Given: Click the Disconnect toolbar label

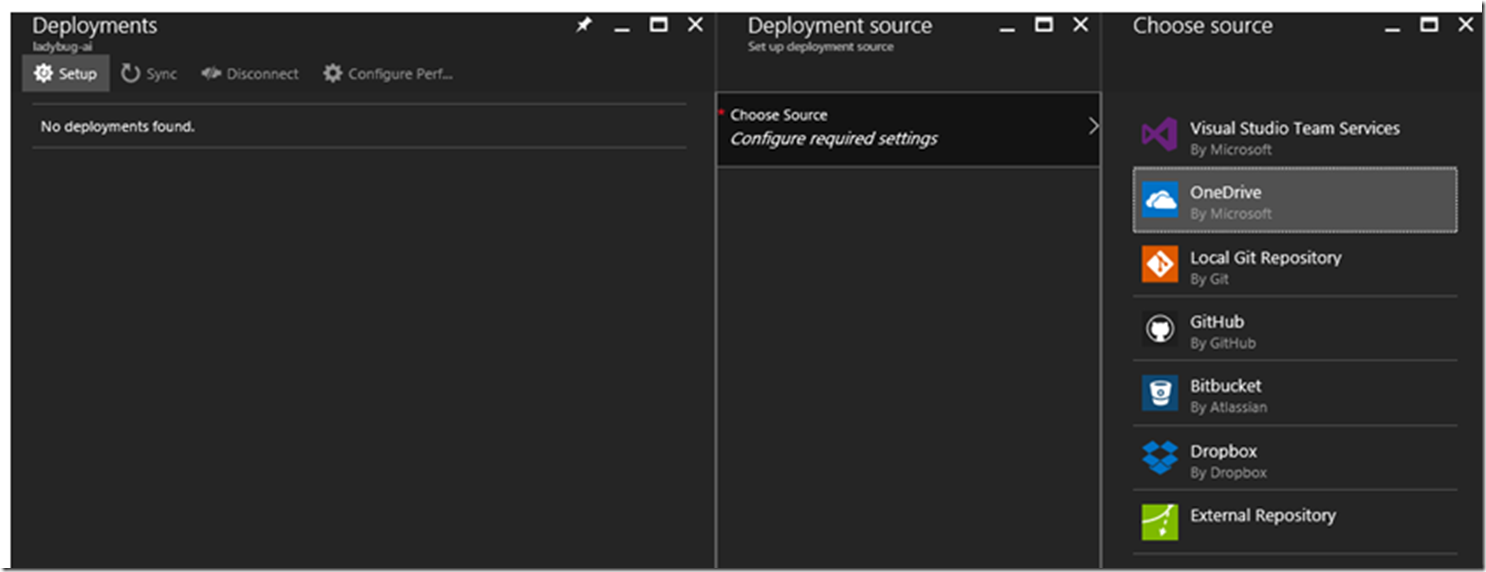Looking at the screenshot, I should click(263, 74).
